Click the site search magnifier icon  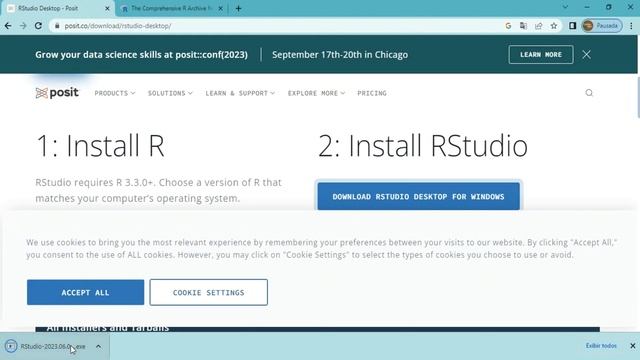click(589, 93)
